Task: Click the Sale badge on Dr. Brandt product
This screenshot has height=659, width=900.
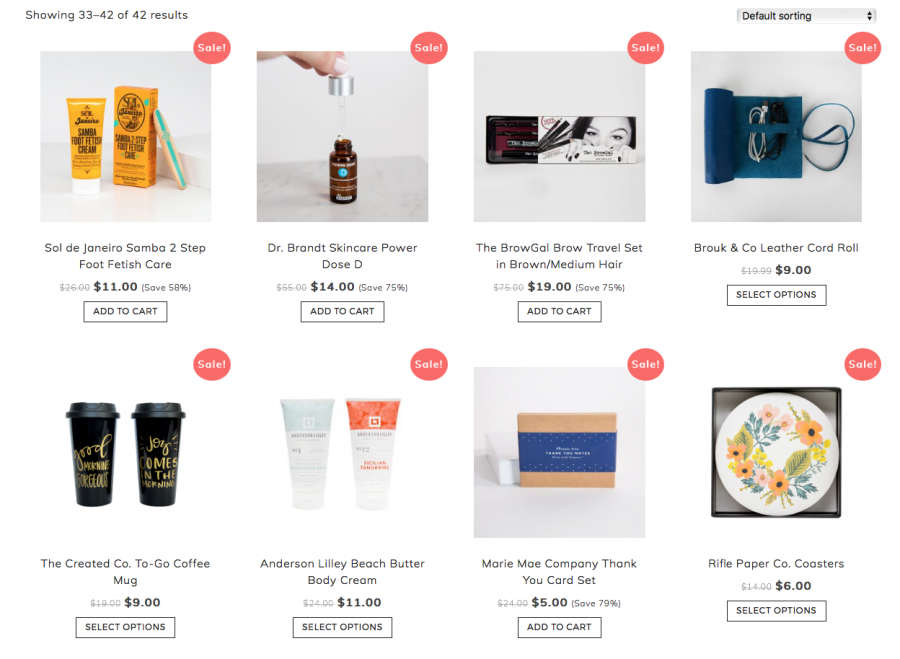Action: pos(429,48)
